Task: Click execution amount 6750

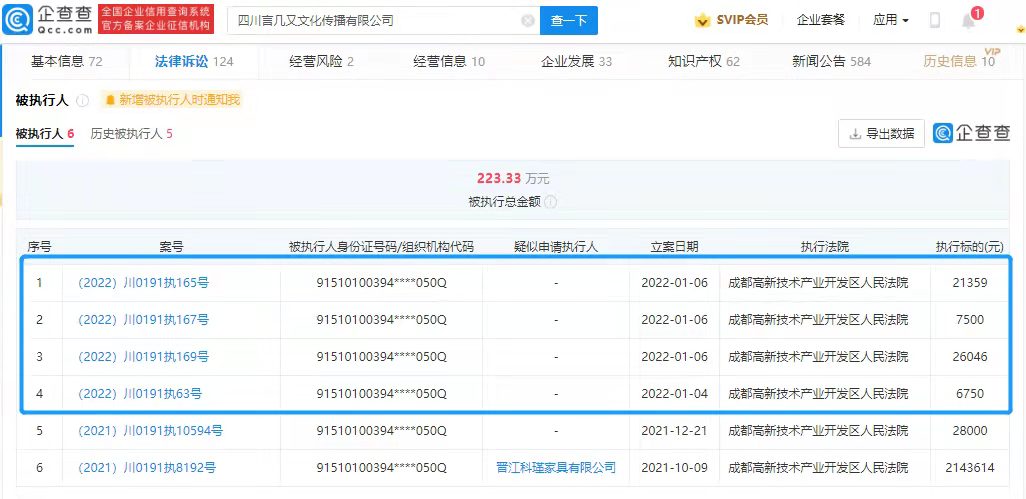Action: point(970,394)
